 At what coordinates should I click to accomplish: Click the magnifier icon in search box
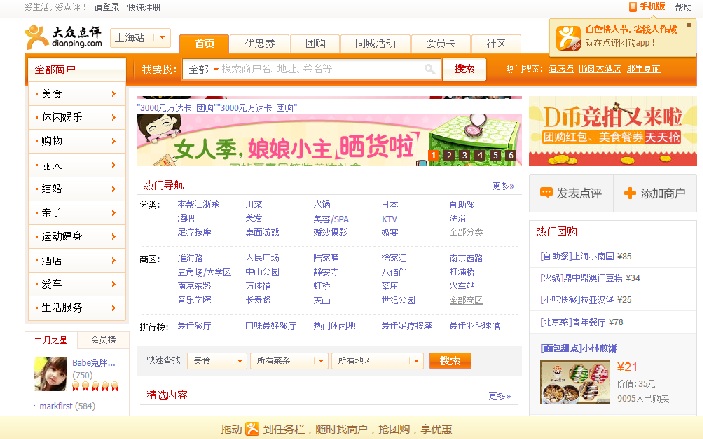[430, 69]
